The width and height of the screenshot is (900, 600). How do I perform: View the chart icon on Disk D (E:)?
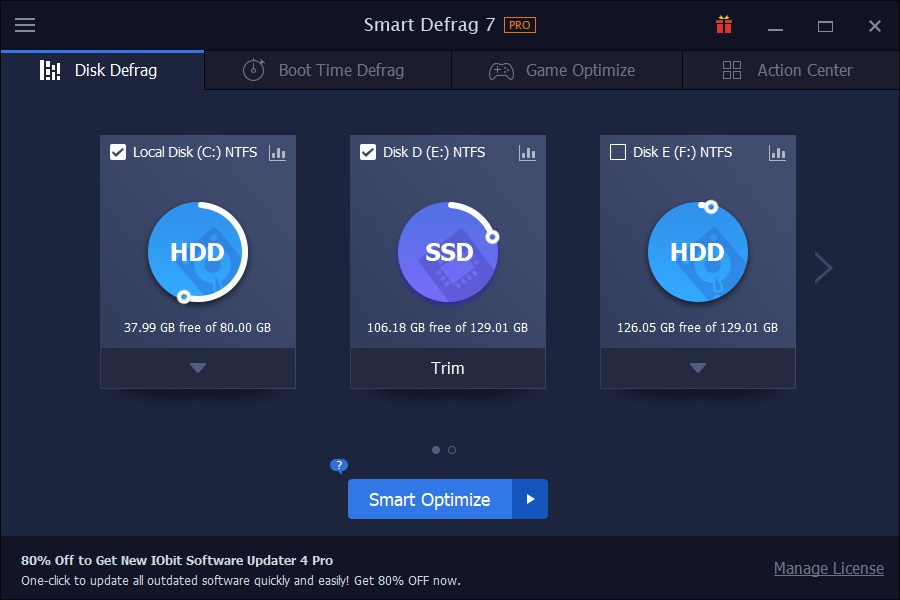527,154
